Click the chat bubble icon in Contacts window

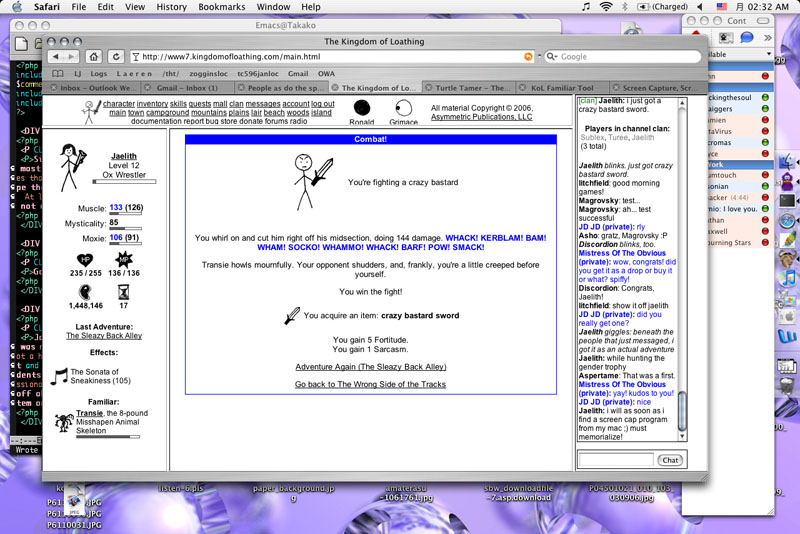[746, 37]
